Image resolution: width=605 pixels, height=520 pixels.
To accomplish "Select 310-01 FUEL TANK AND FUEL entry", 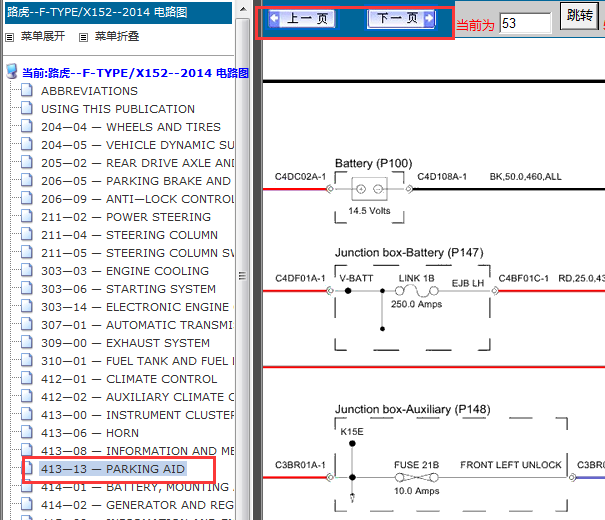I will click(137, 361).
